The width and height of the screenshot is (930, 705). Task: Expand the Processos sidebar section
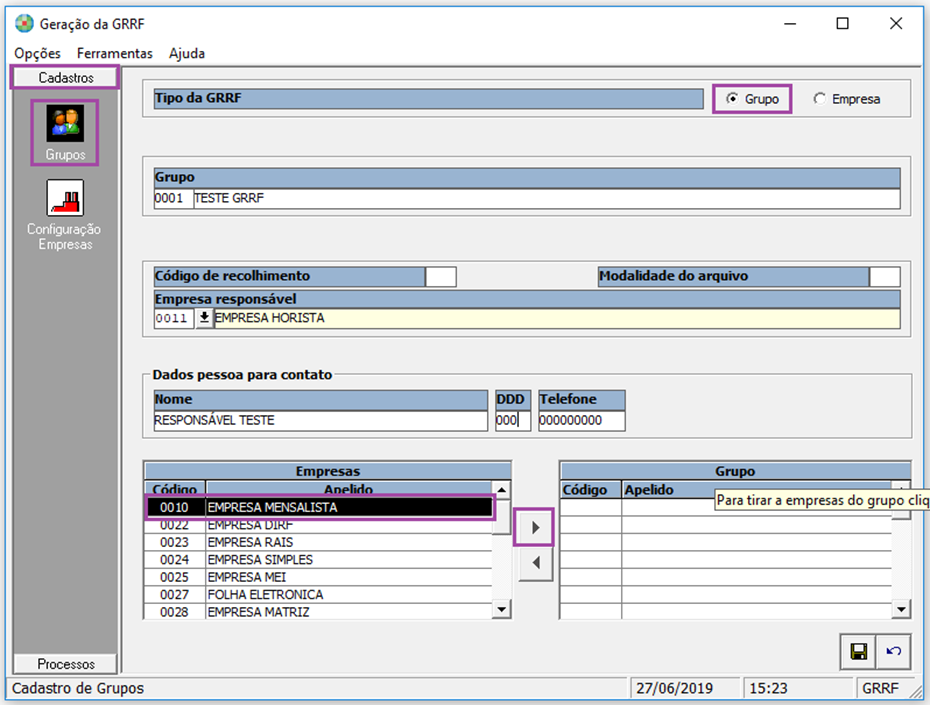(66, 664)
